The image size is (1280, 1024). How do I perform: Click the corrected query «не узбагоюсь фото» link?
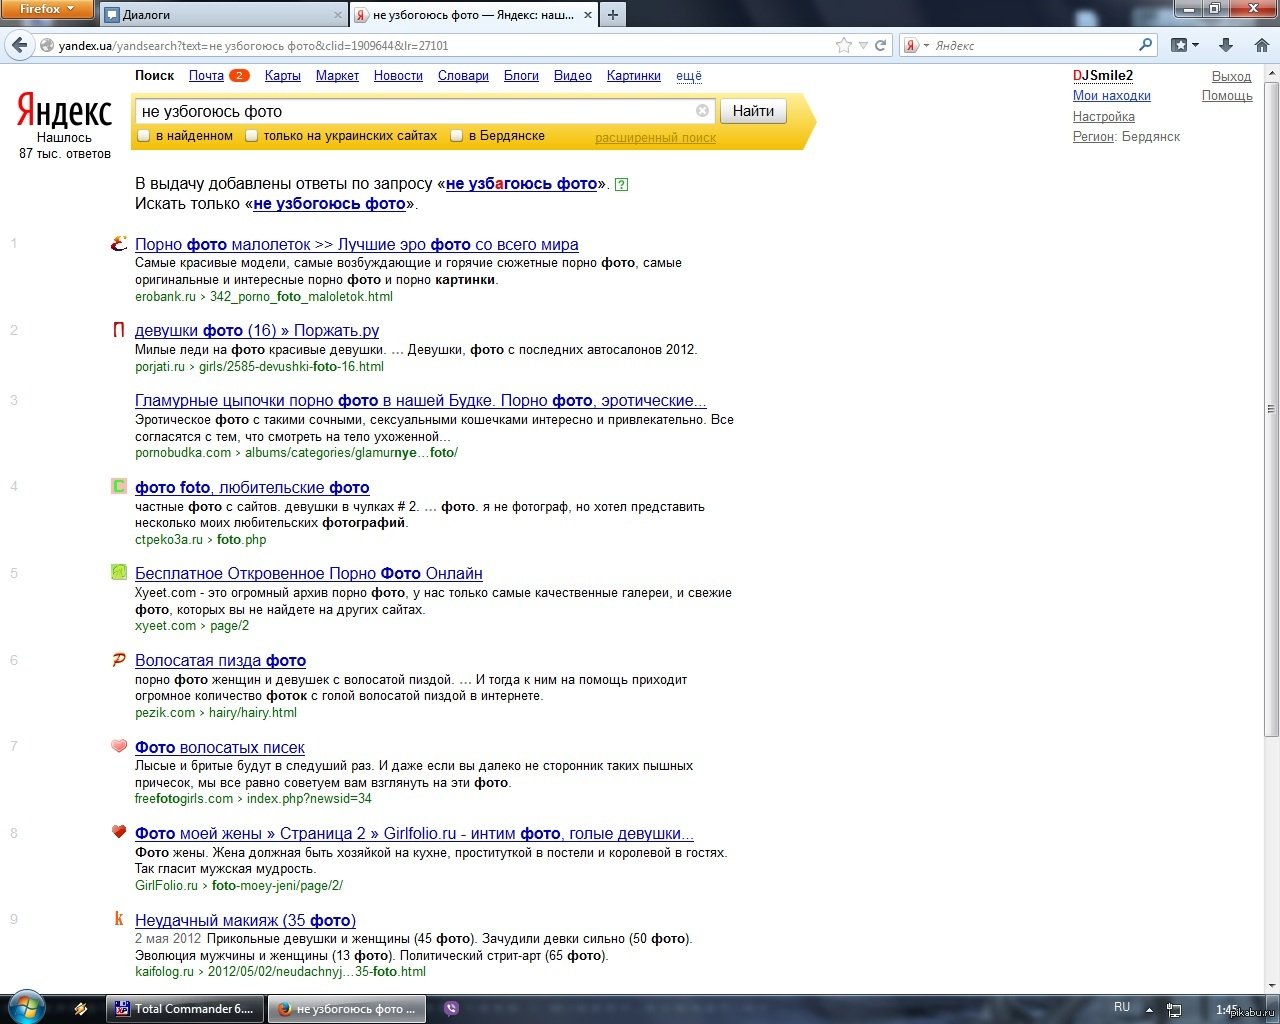[521, 184]
